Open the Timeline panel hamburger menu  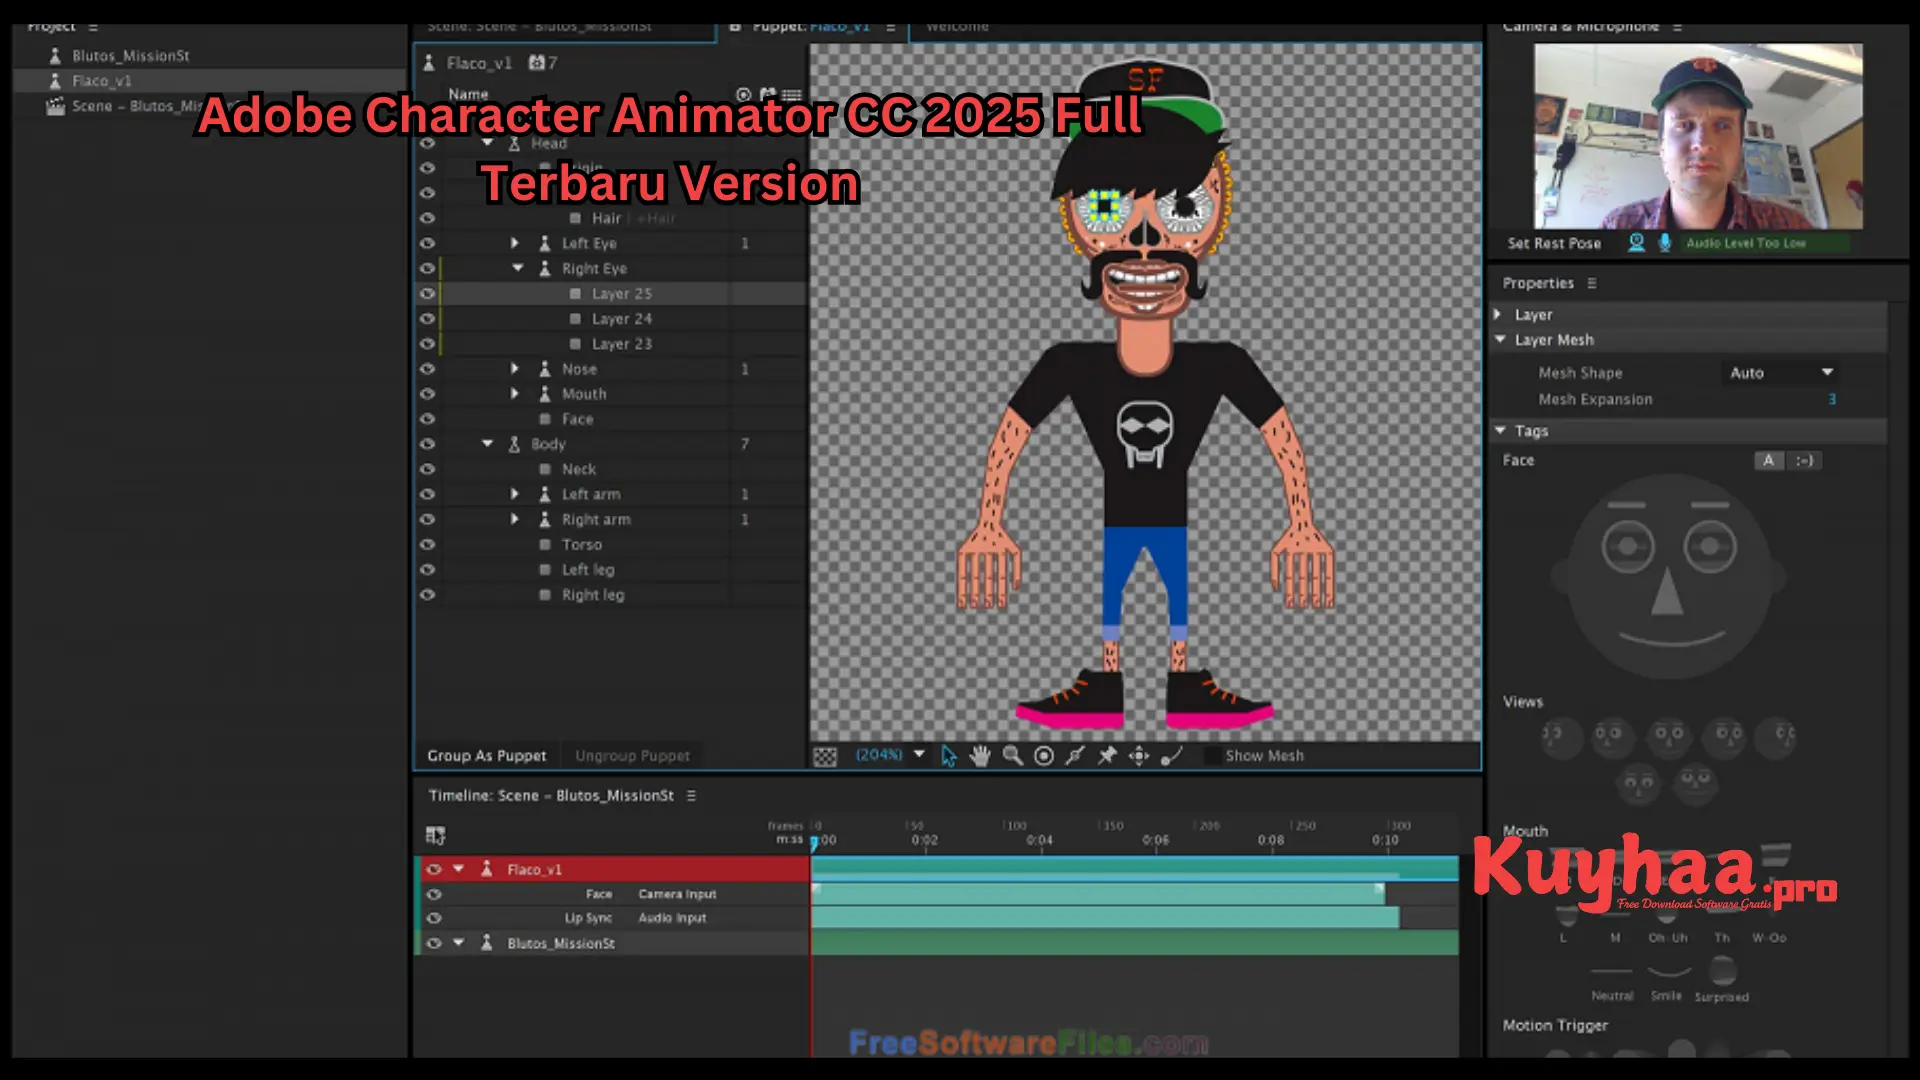coord(691,795)
